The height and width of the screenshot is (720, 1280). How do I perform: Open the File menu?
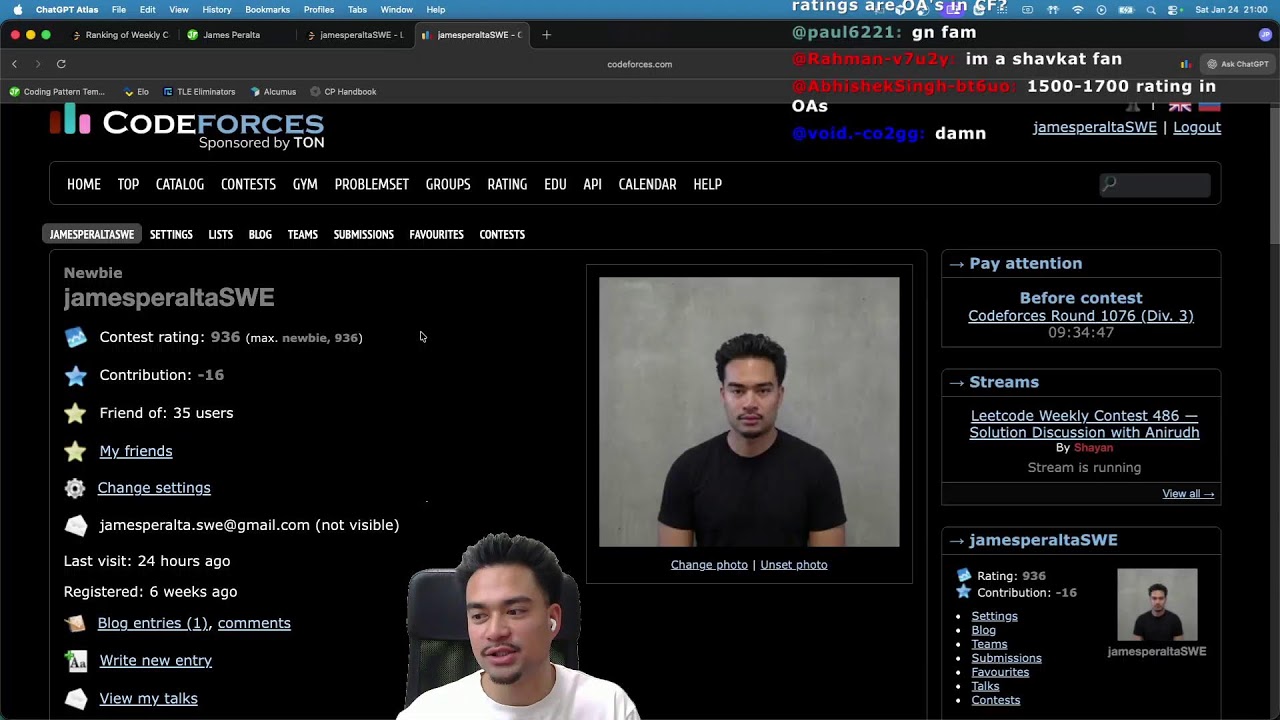pos(119,10)
